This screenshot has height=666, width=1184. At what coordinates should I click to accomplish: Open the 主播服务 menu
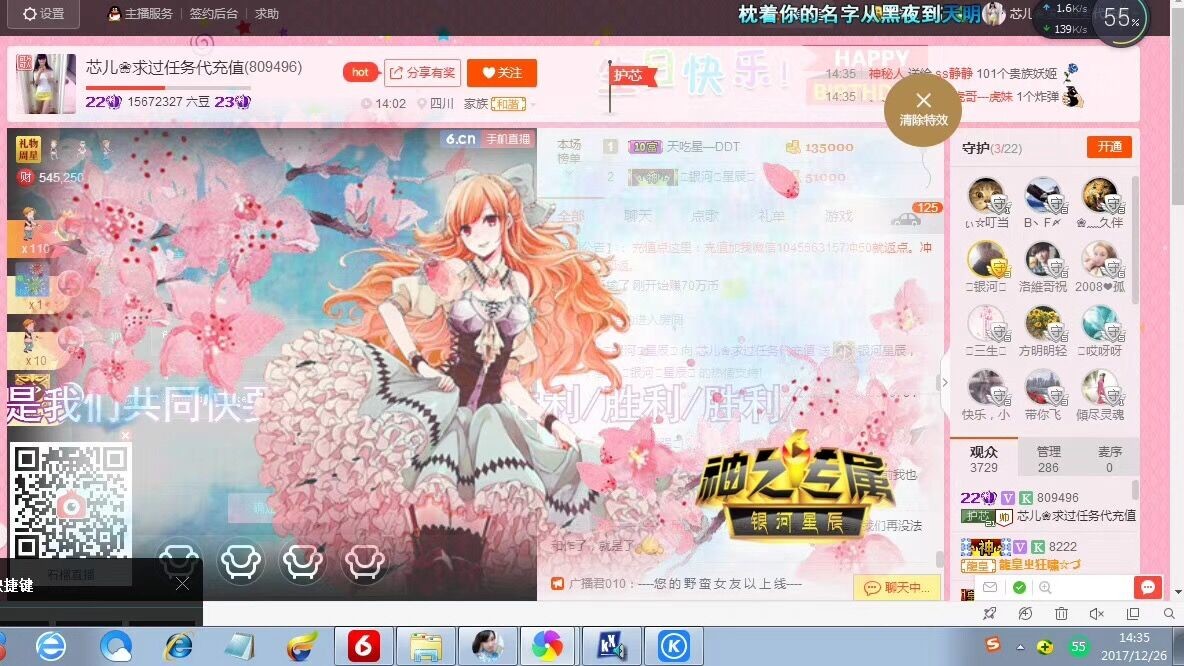click(x=140, y=14)
